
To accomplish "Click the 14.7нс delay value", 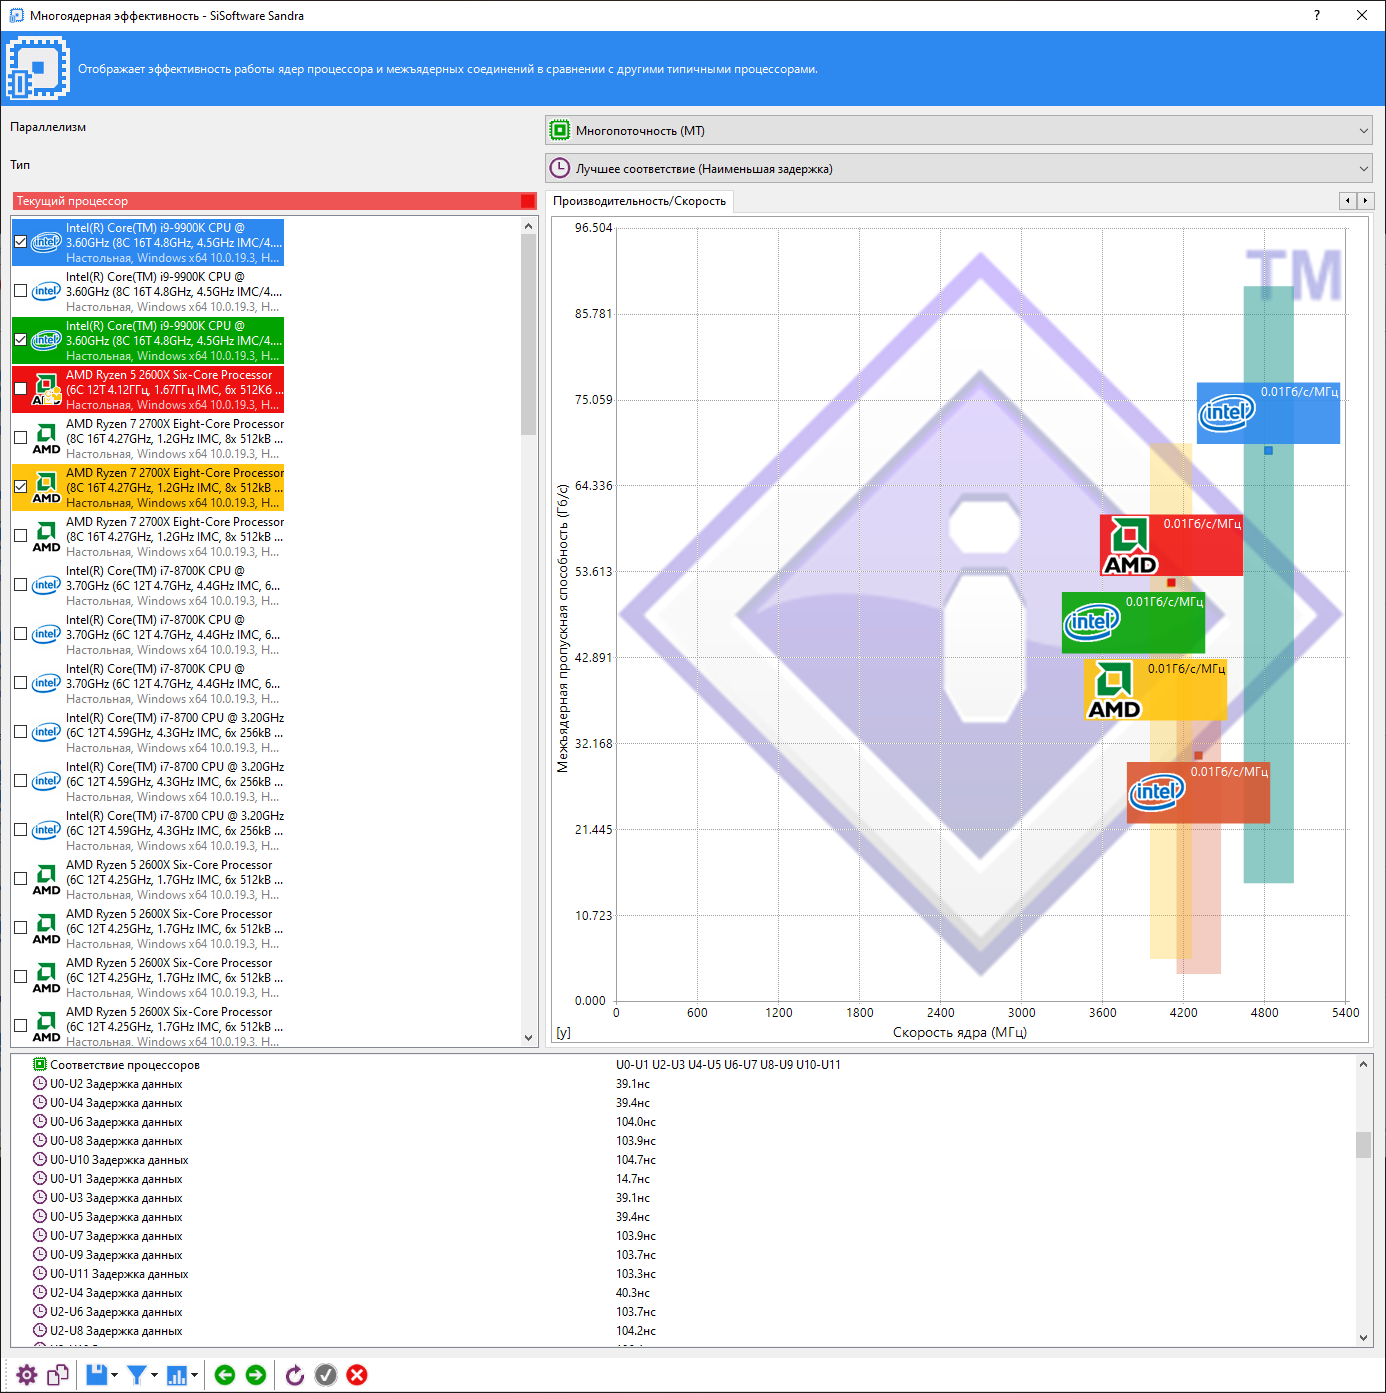I will click(633, 1179).
